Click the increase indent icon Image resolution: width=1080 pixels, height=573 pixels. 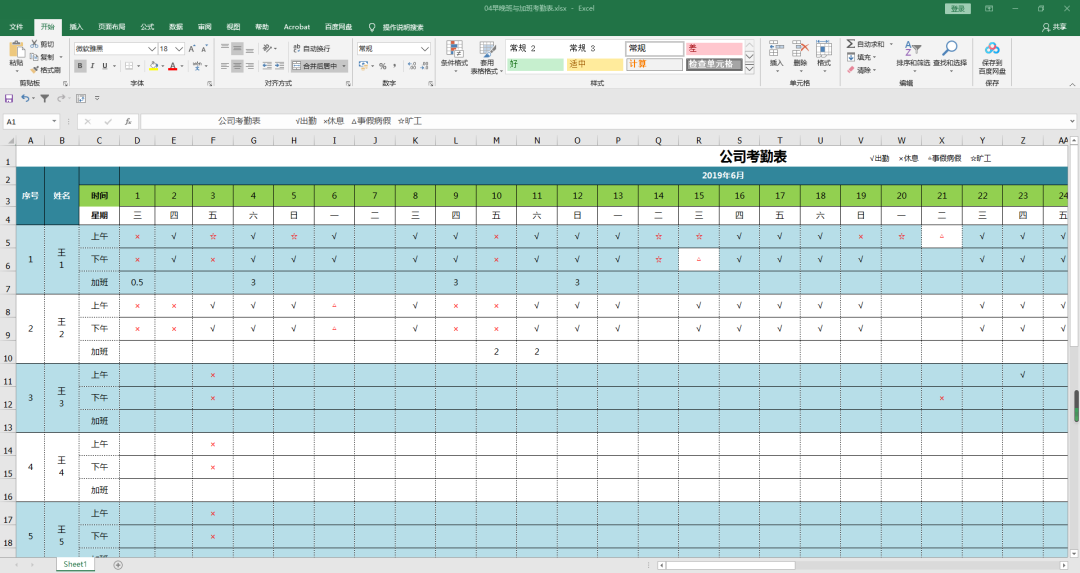tap(279, 66)
